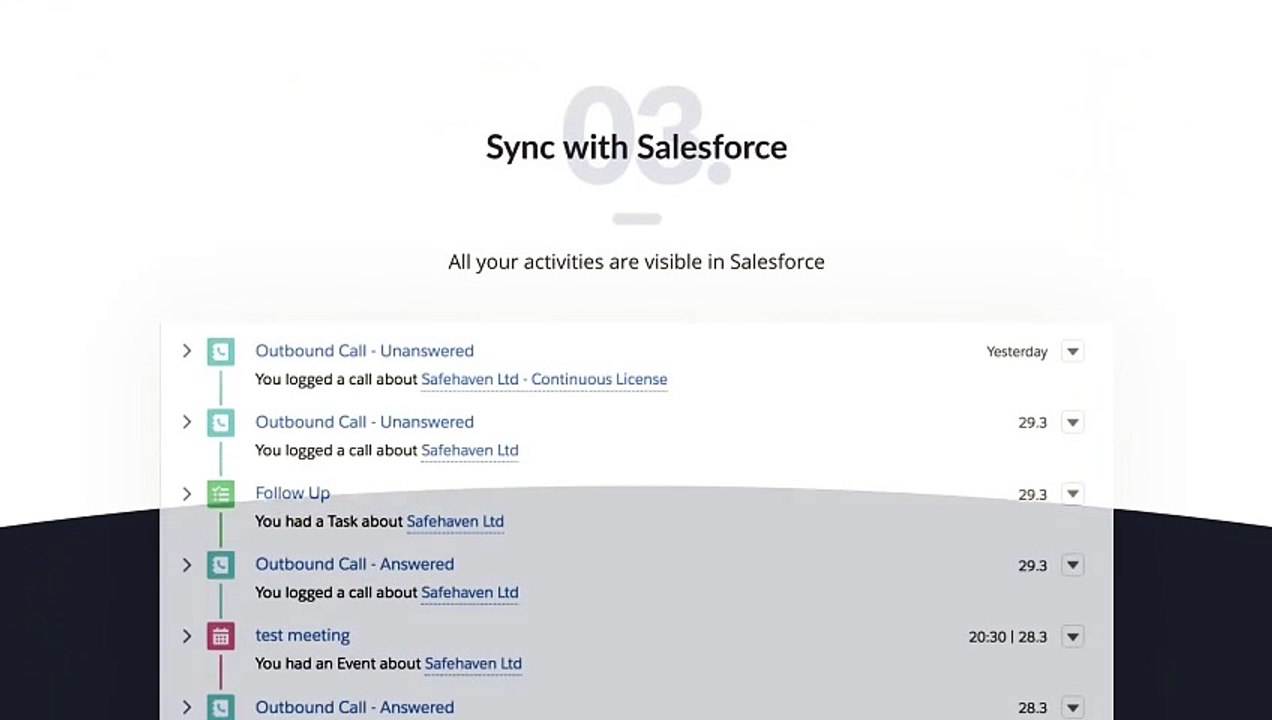
Task: Open action dropdown for Follow Up row
Action: [x=1073, y=494]
